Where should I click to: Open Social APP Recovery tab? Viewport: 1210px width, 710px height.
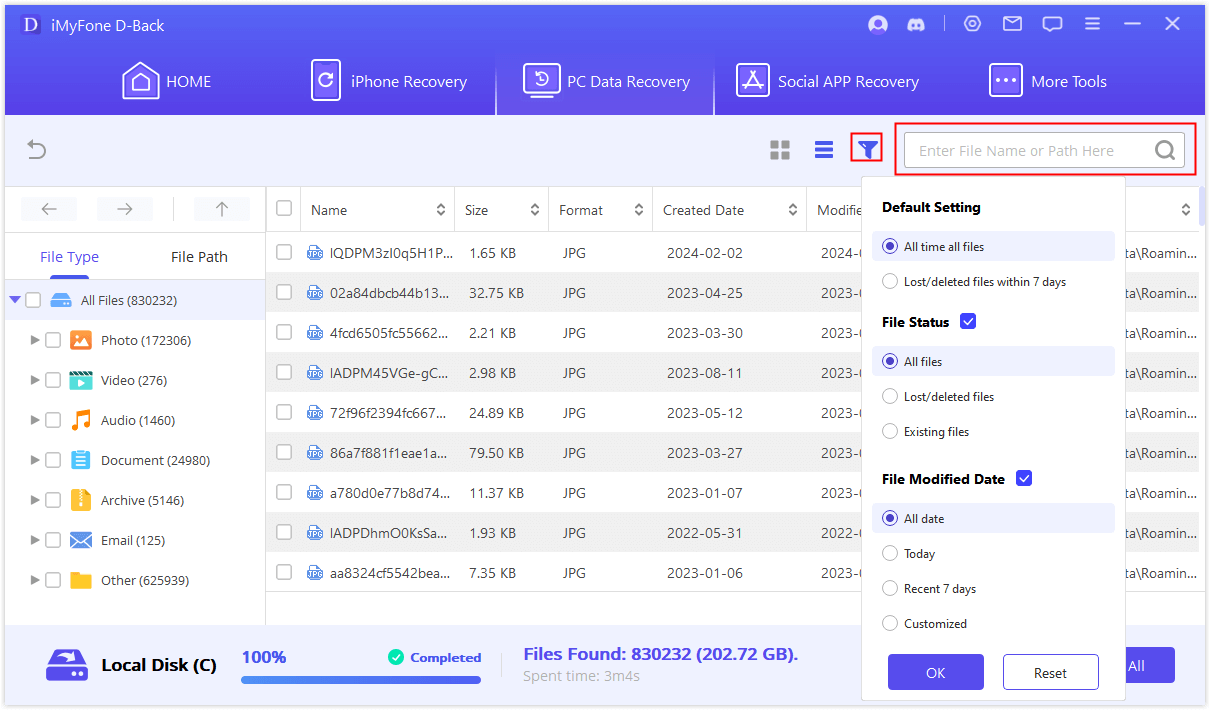coord(828,82)
